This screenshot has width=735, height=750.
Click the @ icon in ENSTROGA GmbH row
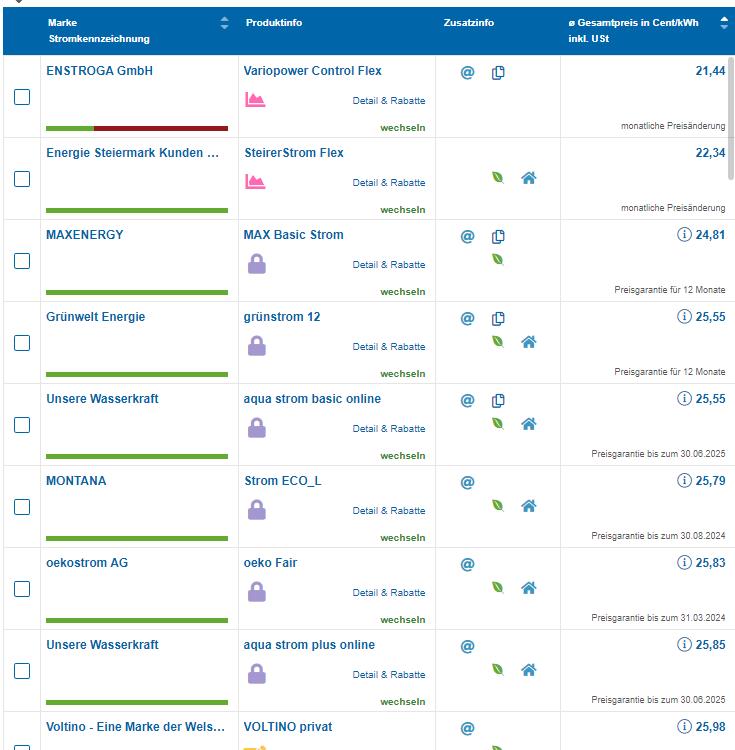[467, 73]
